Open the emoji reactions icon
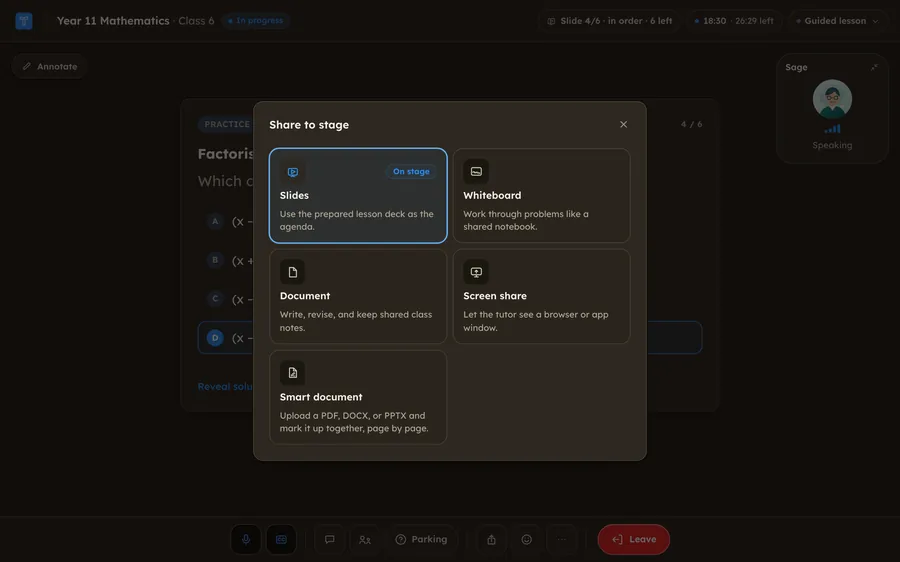Screen dimensions: 900x562 (x=526, y=540)
